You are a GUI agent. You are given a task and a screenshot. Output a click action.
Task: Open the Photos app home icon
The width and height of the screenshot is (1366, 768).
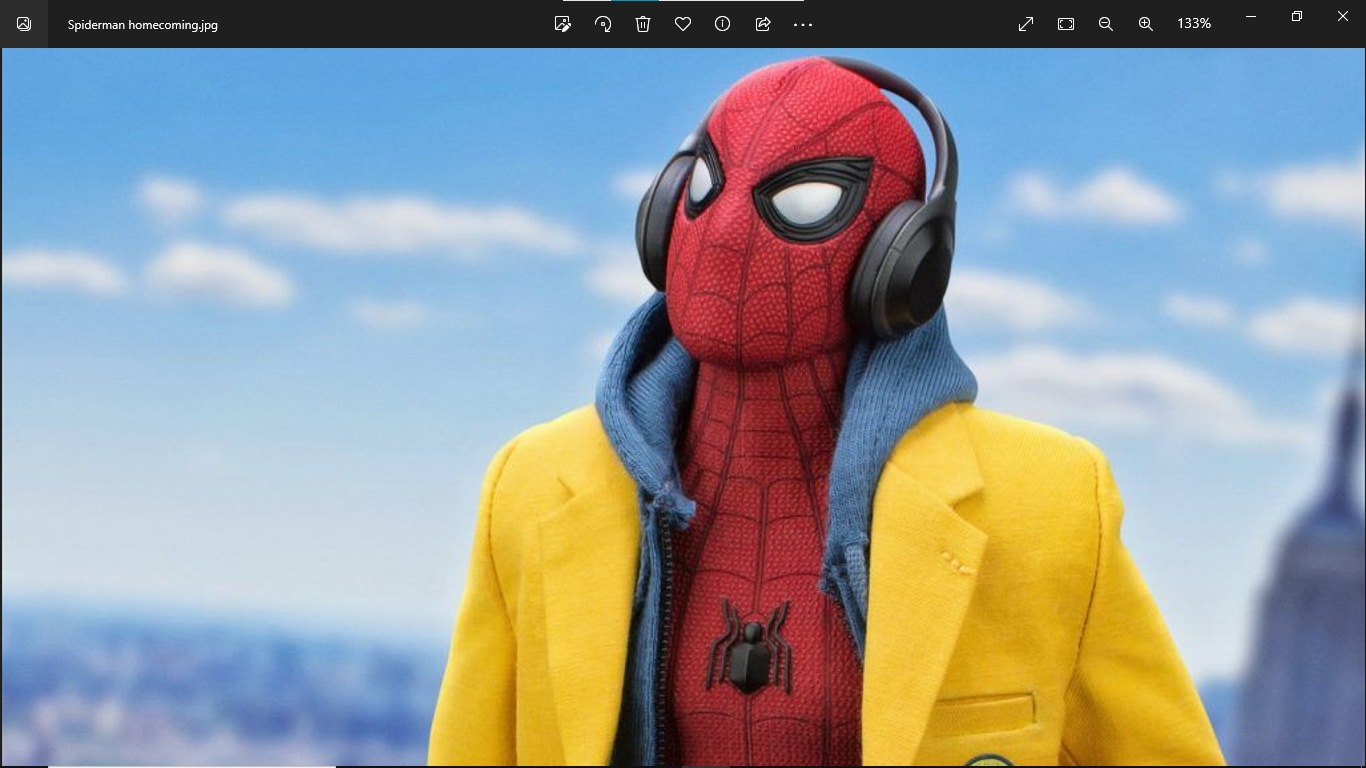coord(24,24)
